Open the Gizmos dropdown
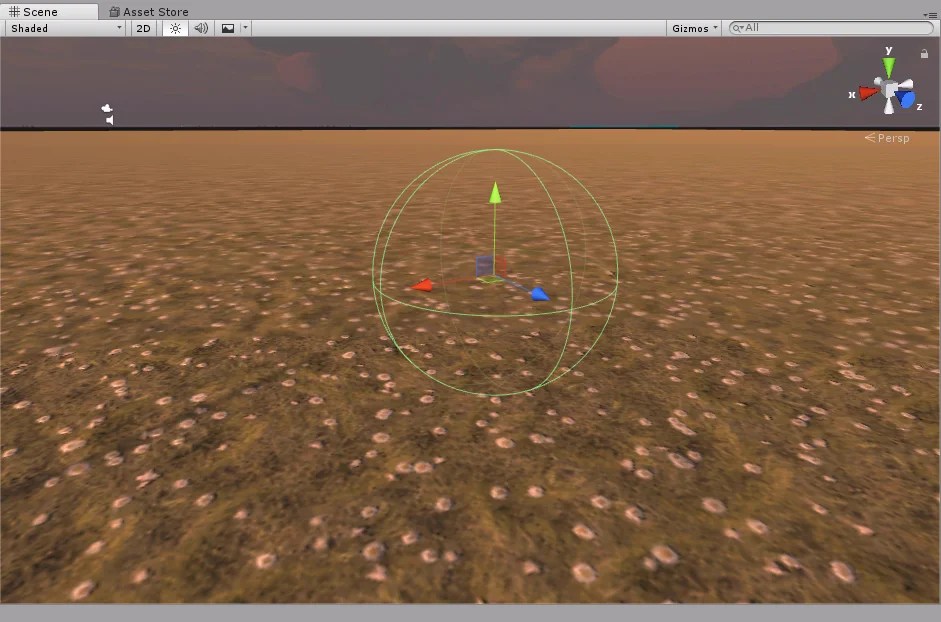This screenshot has height=622, width=941. pyautogui.click(x=694, y=28)
